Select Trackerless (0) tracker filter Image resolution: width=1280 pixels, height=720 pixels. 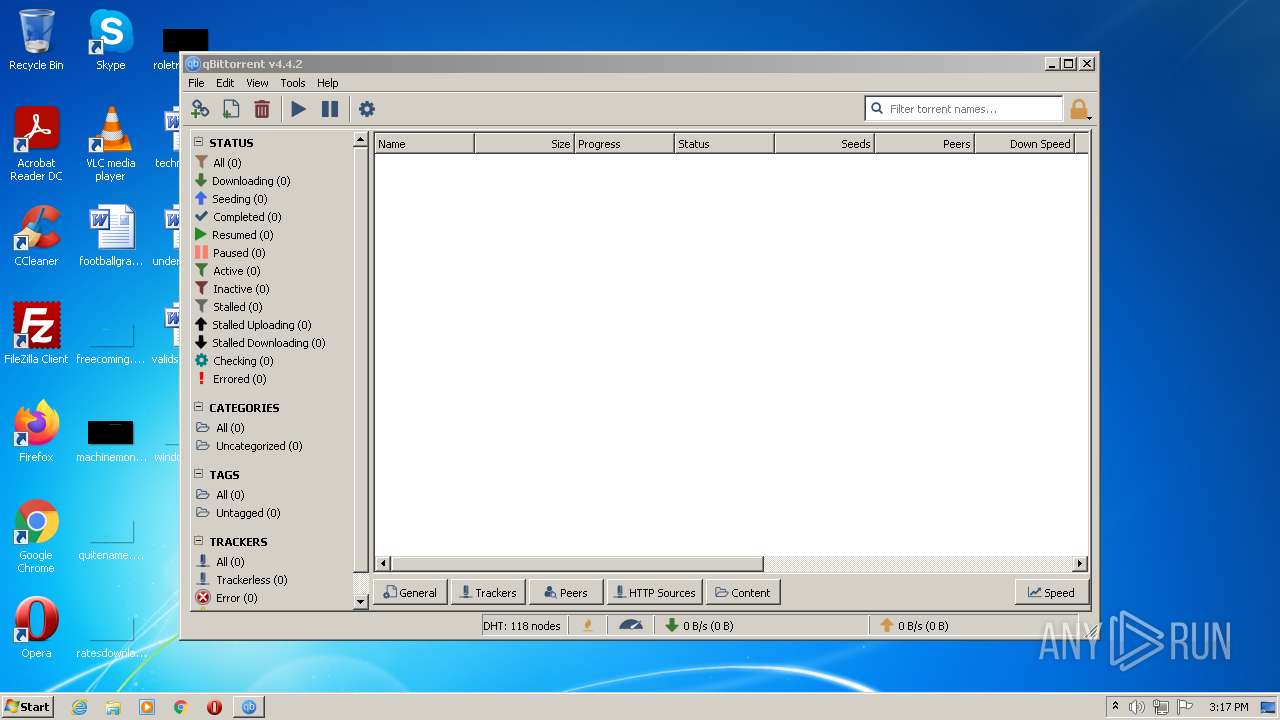(x=241, y=580)
